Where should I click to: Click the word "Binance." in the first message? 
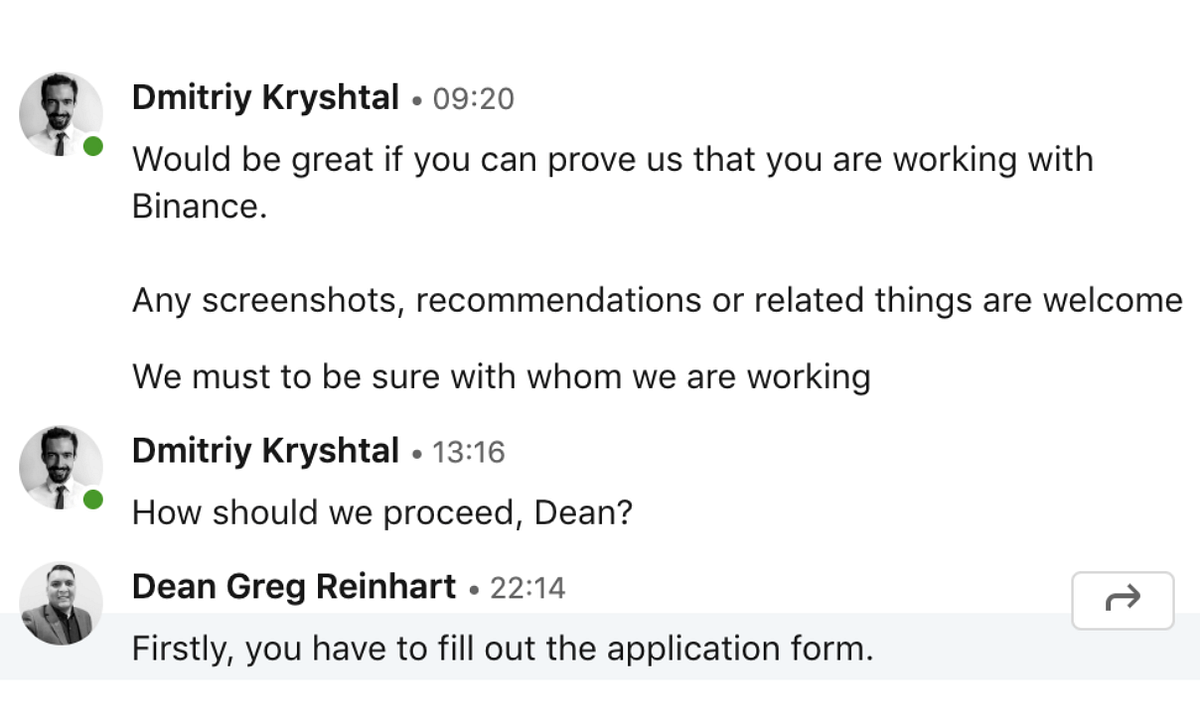point(200,207)
